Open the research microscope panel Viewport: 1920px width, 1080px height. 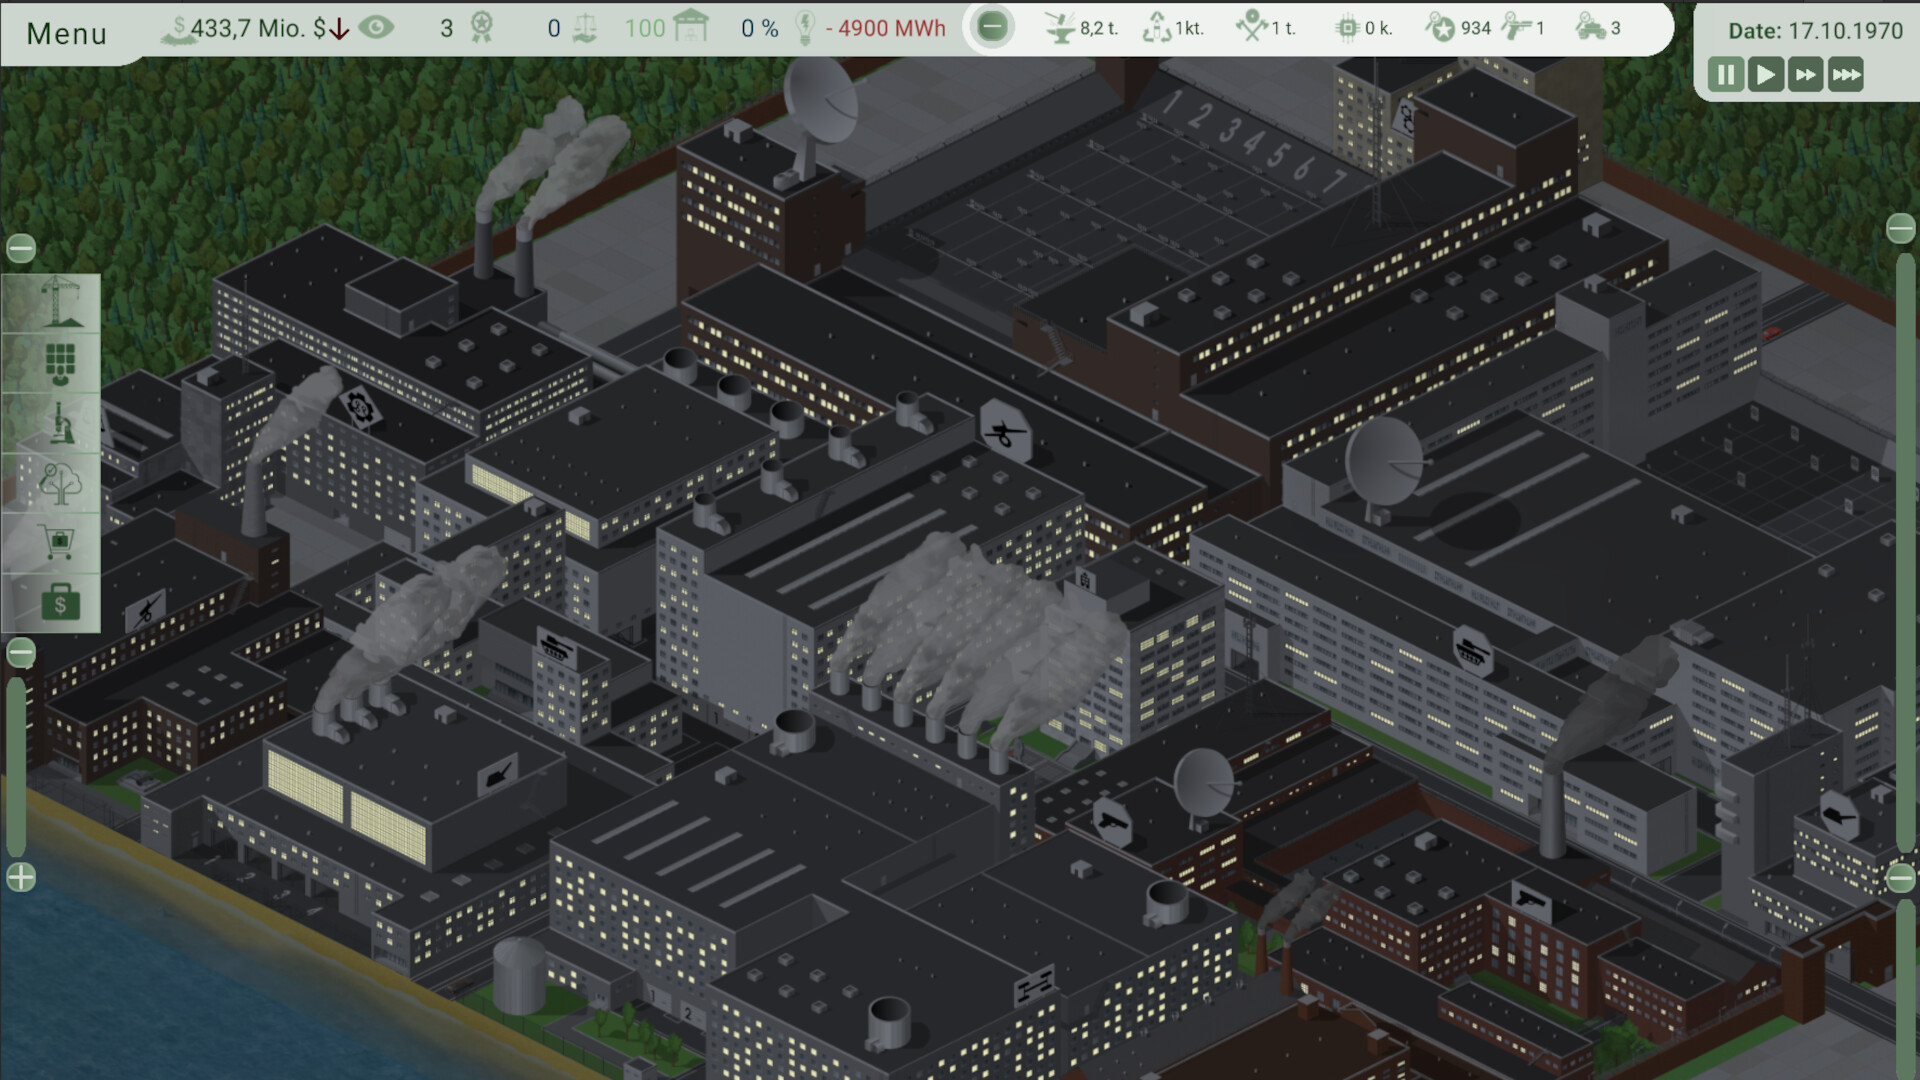60,424
